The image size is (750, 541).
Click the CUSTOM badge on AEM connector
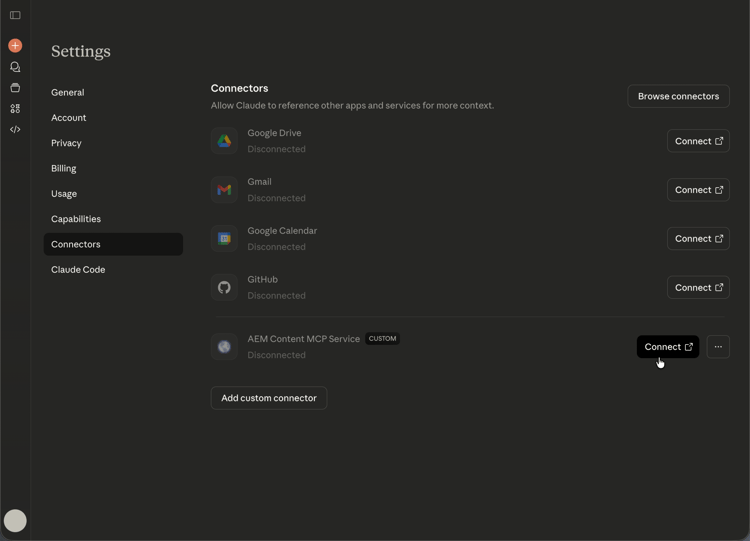click(382, 339)
